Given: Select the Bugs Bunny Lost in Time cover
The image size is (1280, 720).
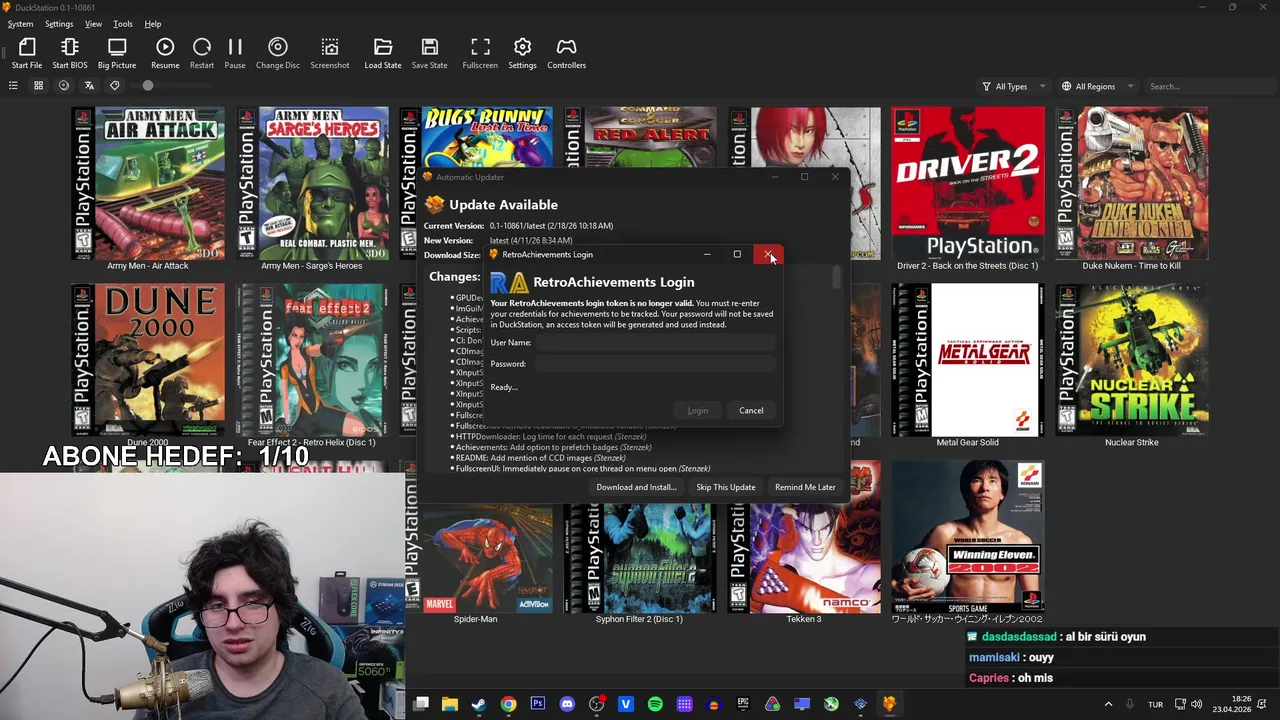Looking at the screenshot, I should click(x=477, y=138).
